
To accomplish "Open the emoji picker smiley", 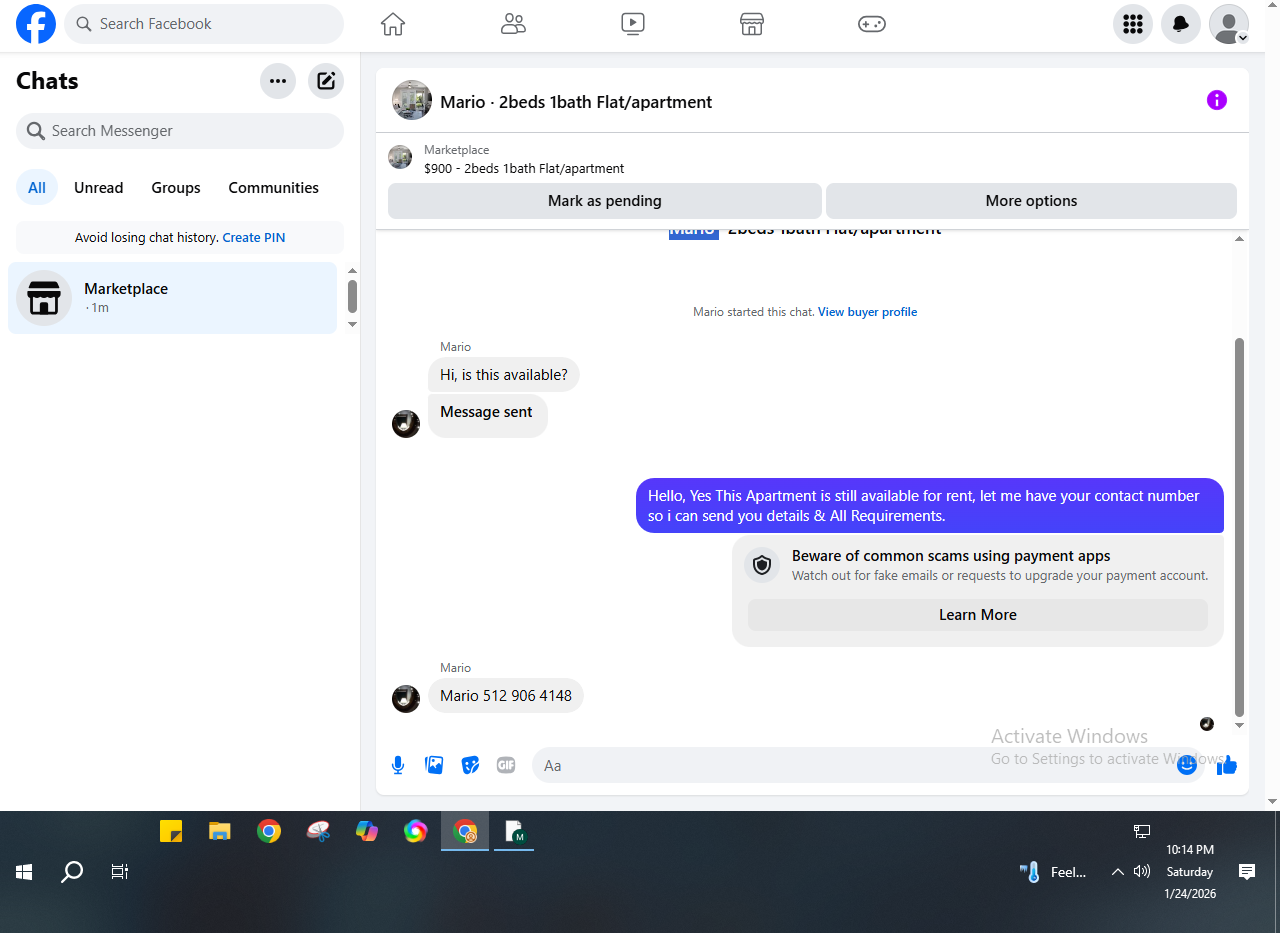I will [1187, 765].
